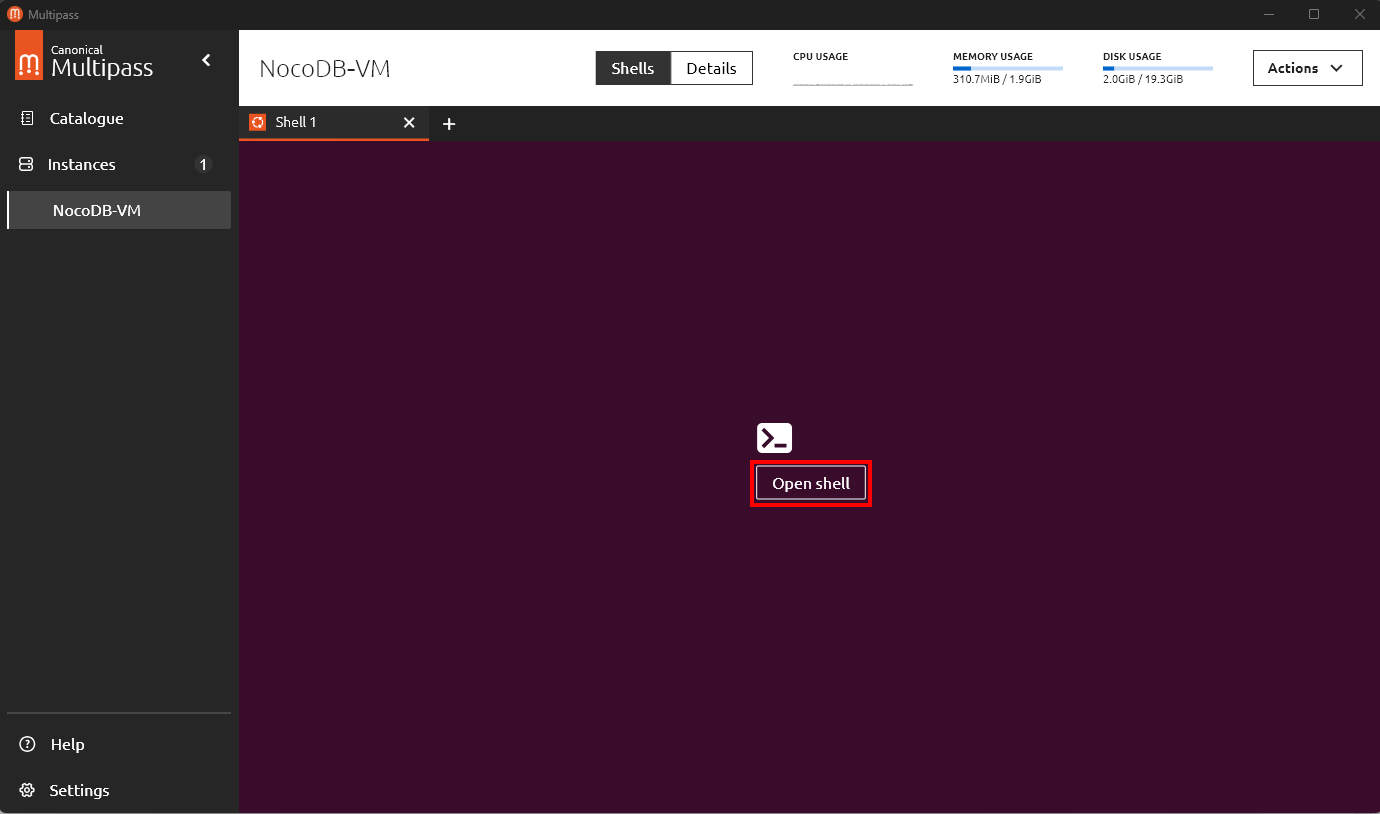This screenshot has width=1380, height=814.
Task: Collapse the sidebar using the chevron arrow
Action: 206,60
